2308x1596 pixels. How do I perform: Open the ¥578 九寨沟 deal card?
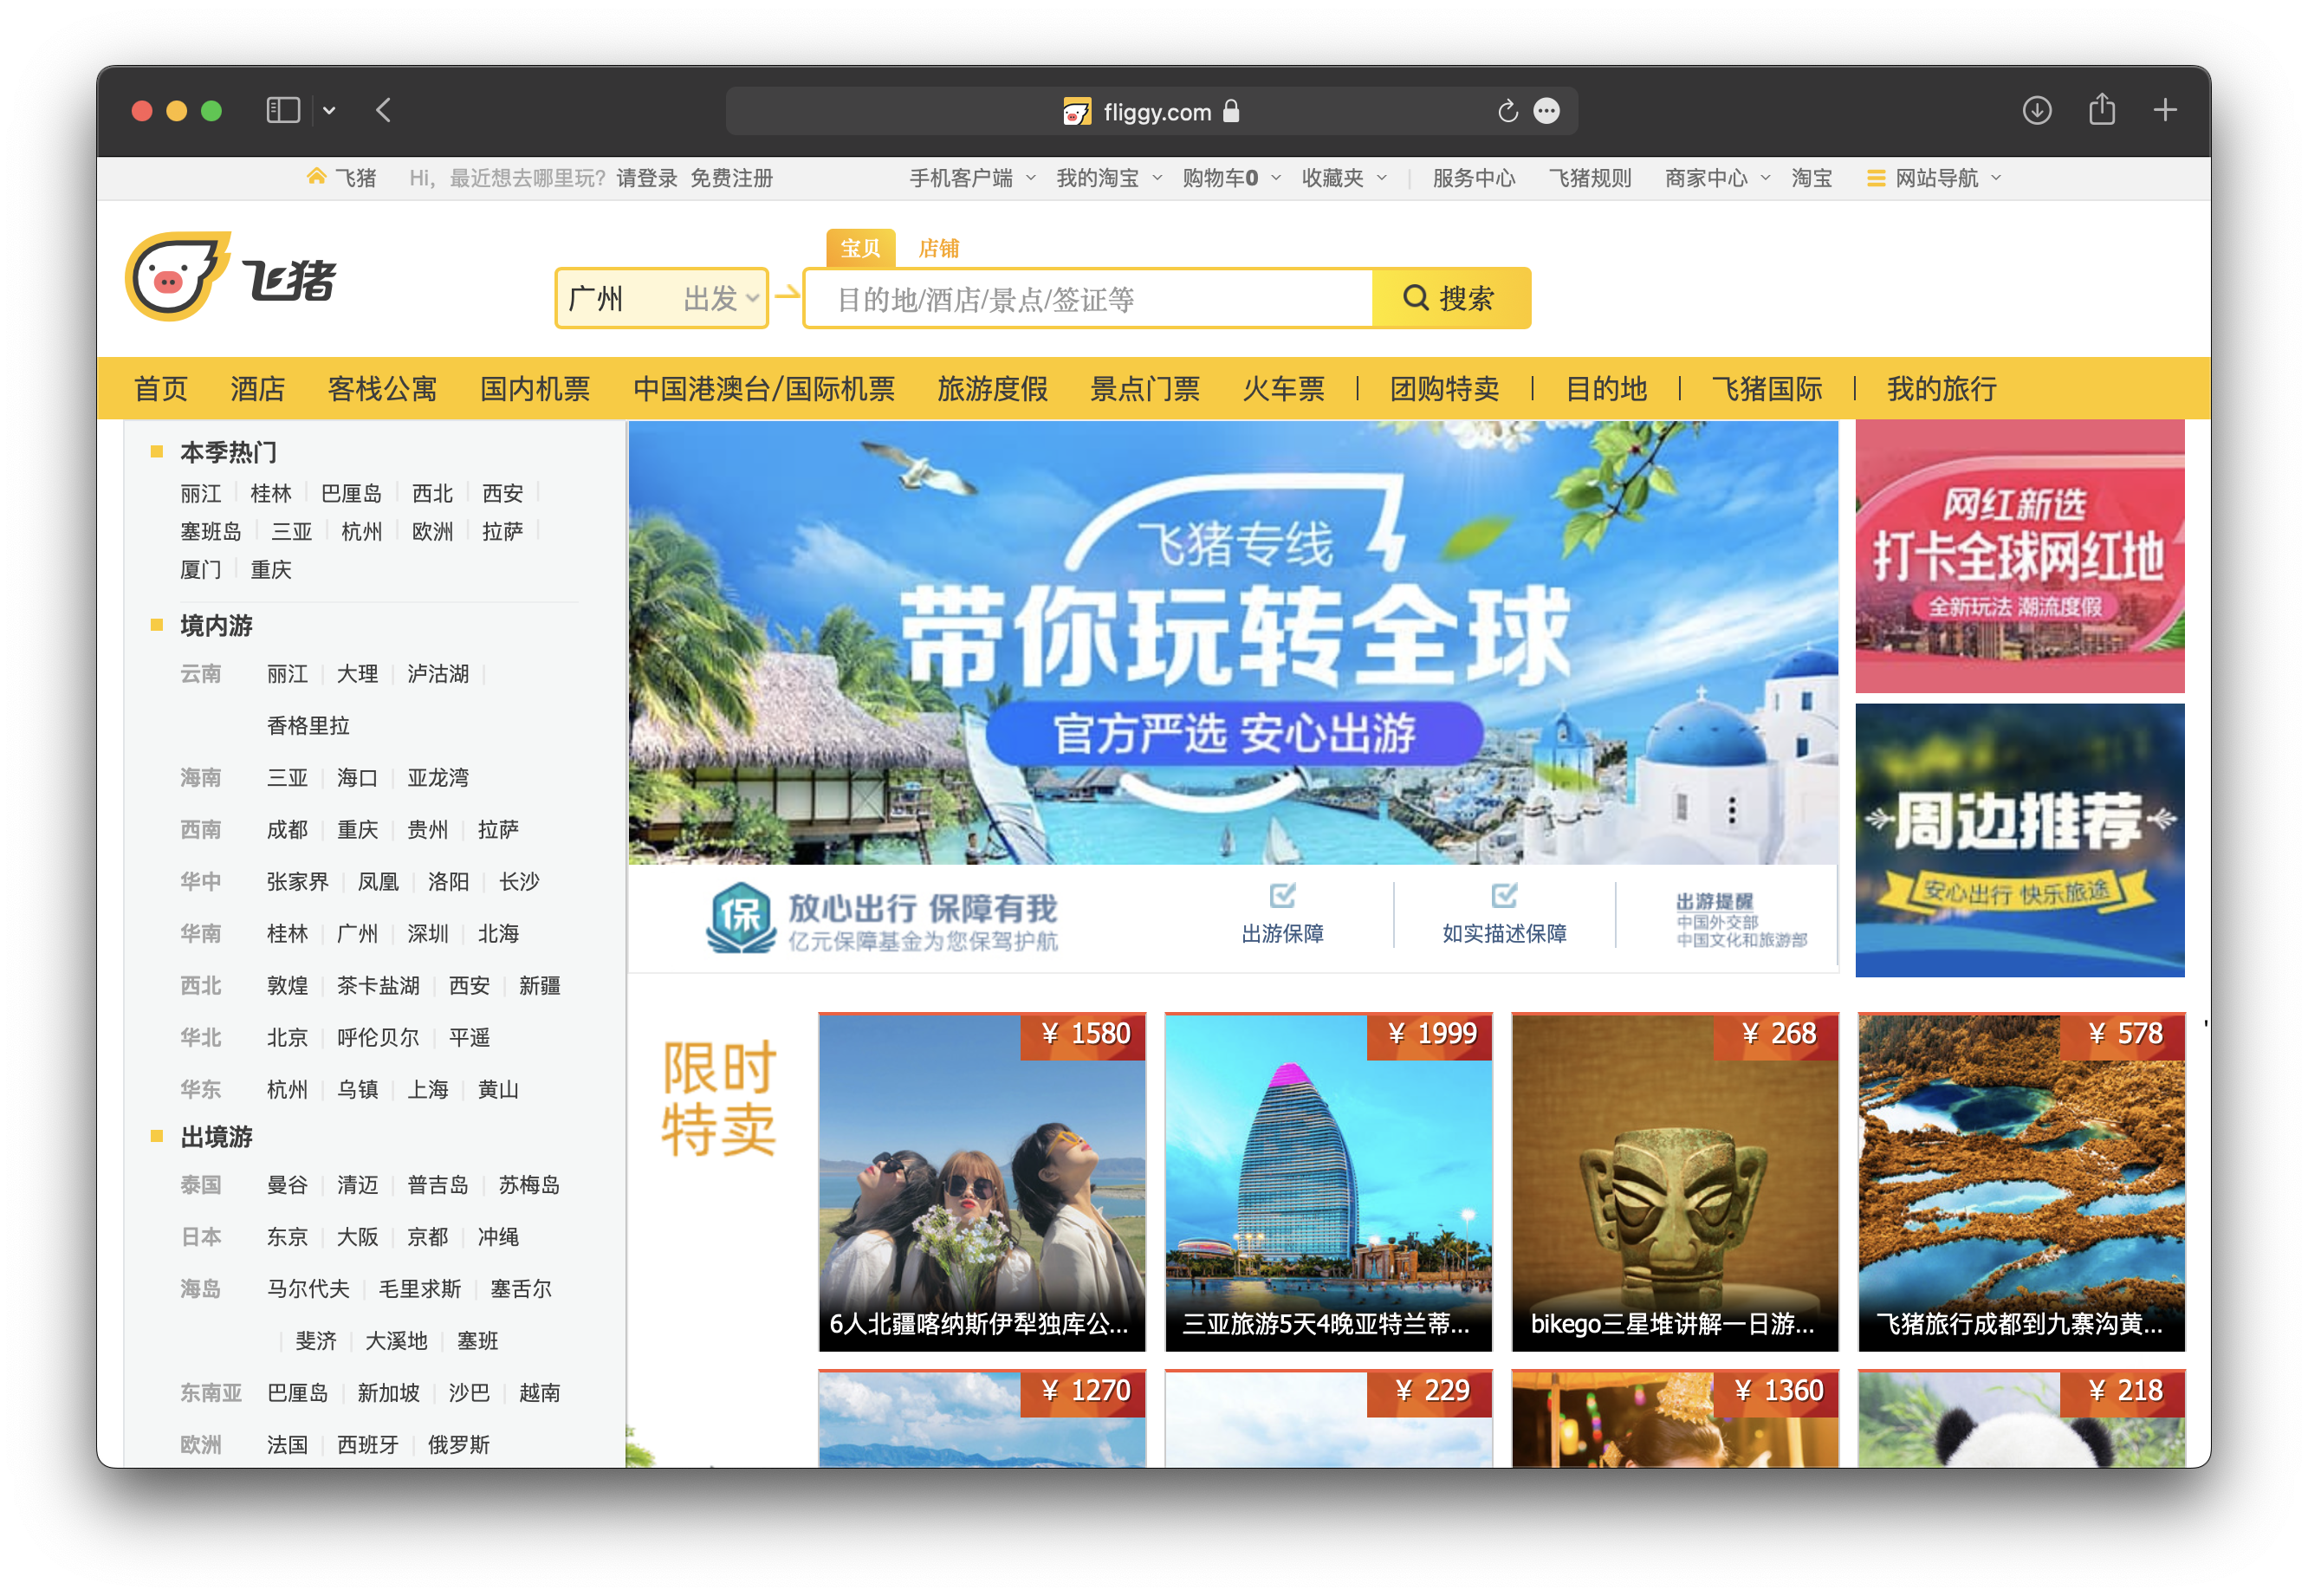(2021, 1182)
